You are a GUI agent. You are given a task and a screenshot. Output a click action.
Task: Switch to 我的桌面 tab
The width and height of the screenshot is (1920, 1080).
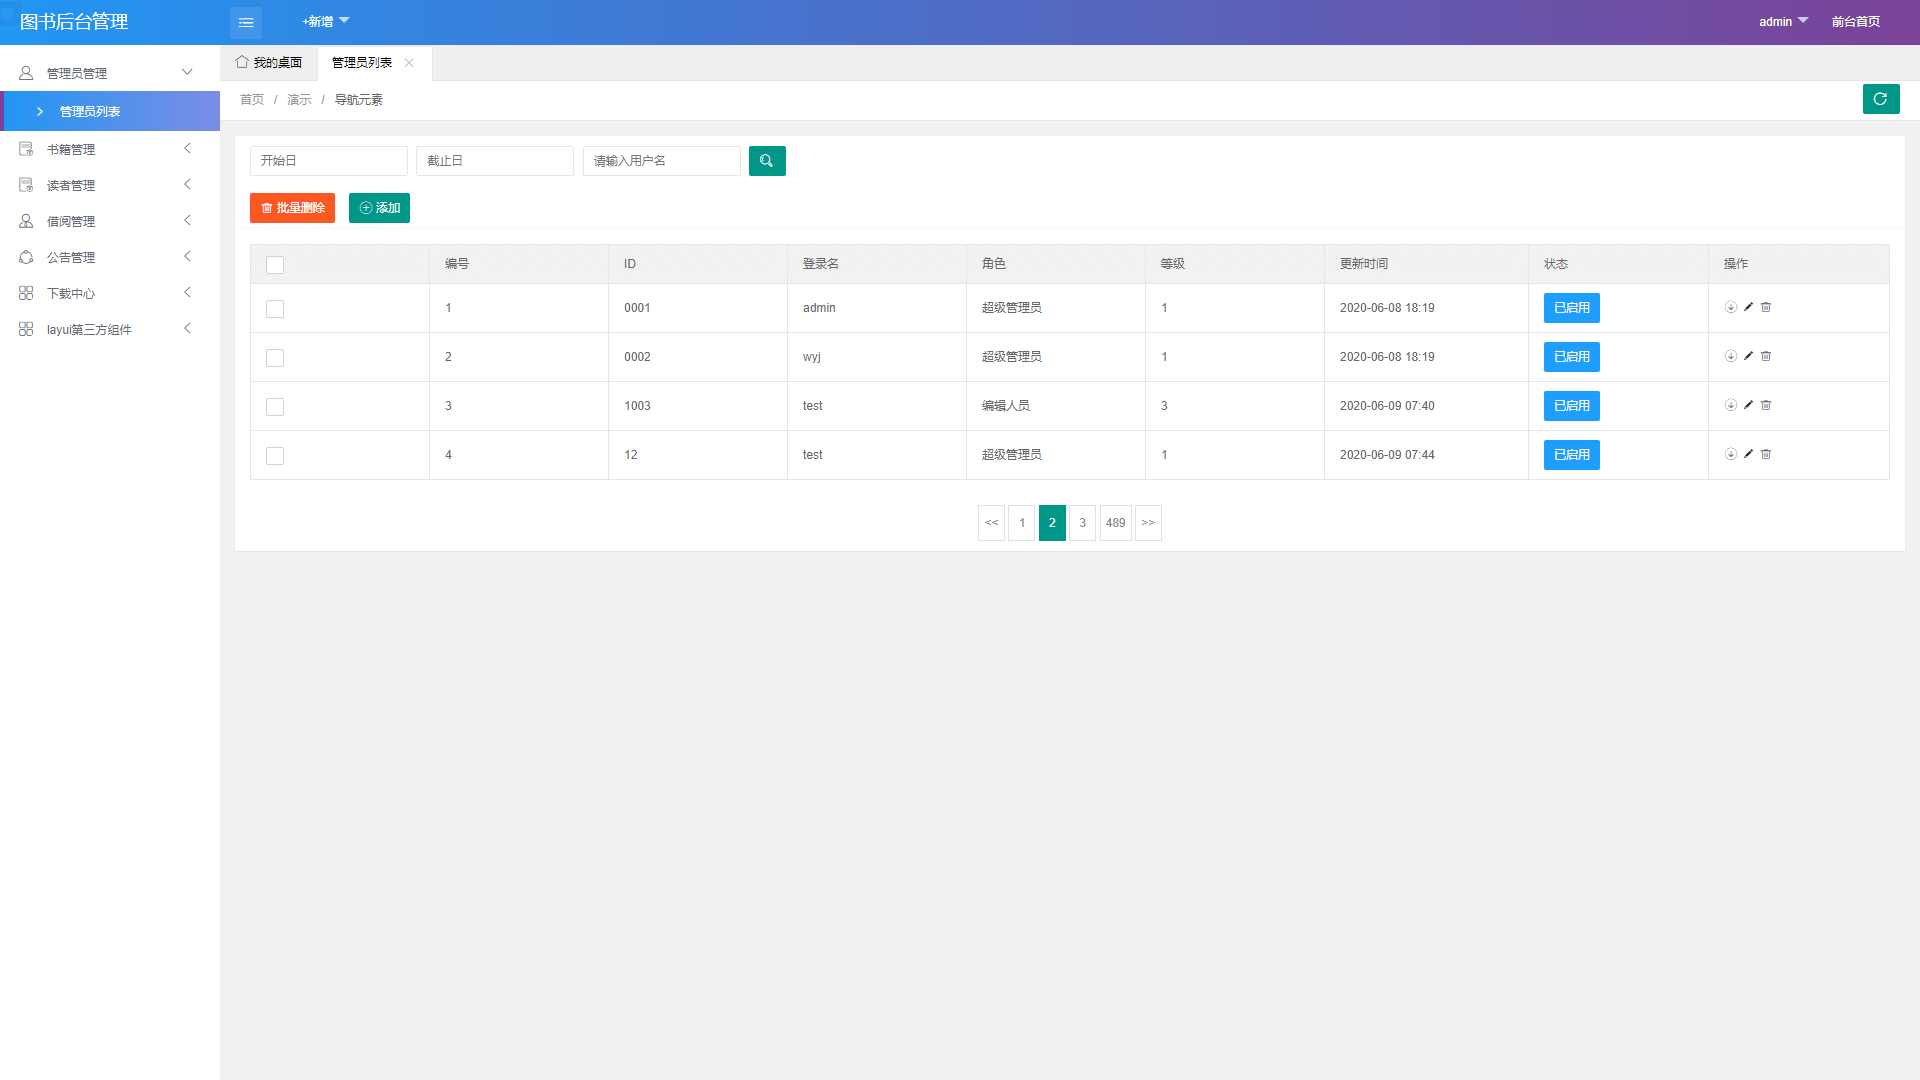[x=269, y=62]
